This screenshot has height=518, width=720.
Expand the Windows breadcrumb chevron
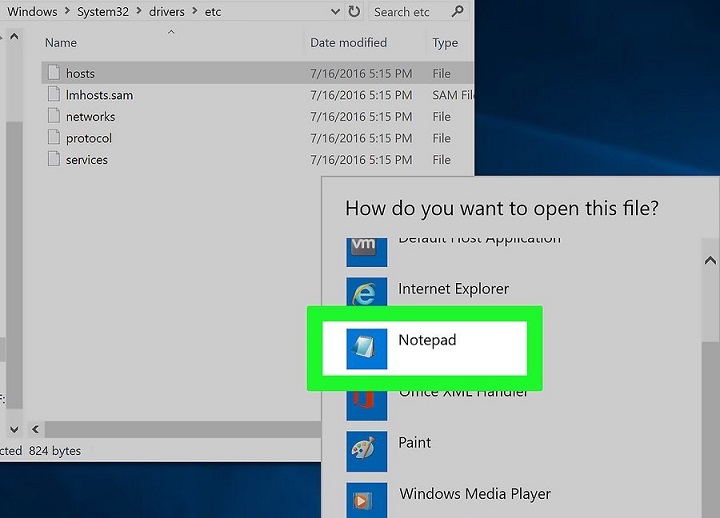pos(67,11)
